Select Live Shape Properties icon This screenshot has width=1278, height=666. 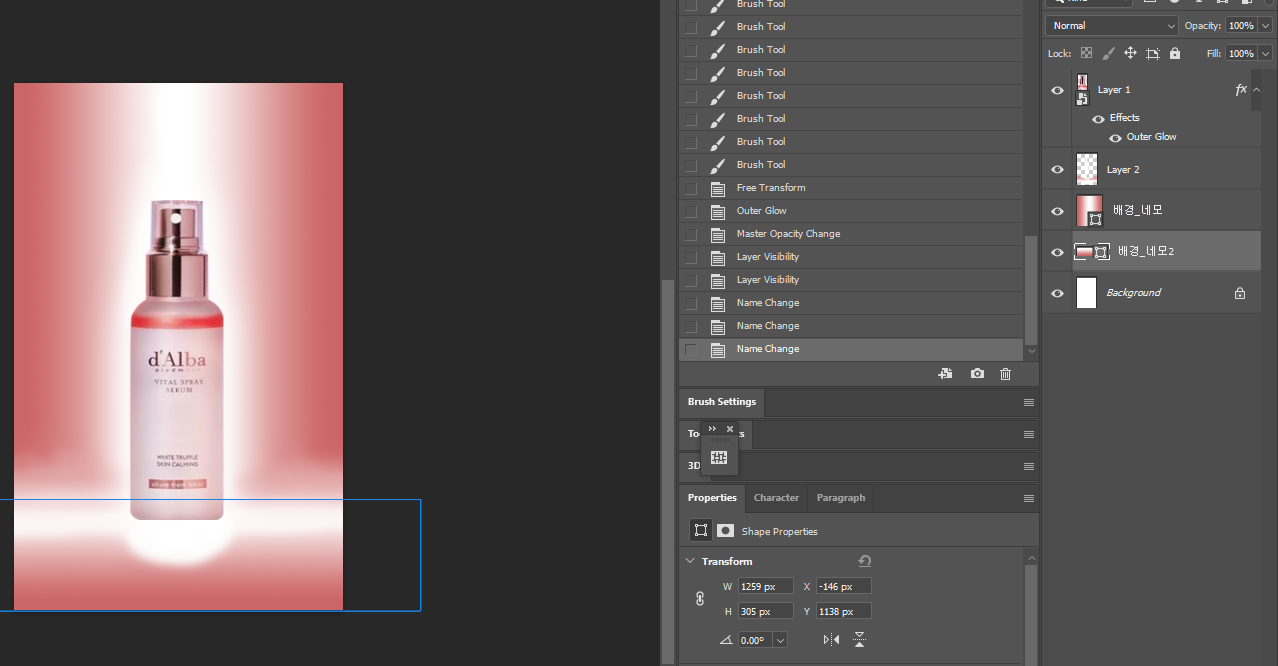pos(701,531)
